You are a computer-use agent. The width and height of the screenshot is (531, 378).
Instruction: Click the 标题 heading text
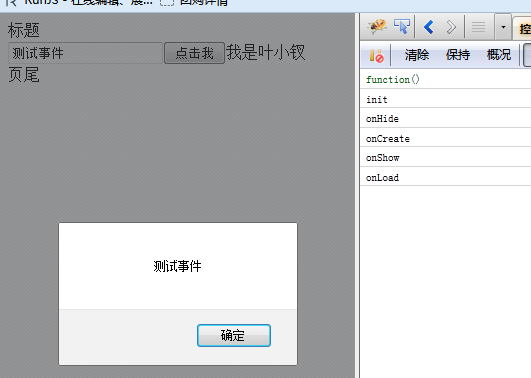coord(24,30)
